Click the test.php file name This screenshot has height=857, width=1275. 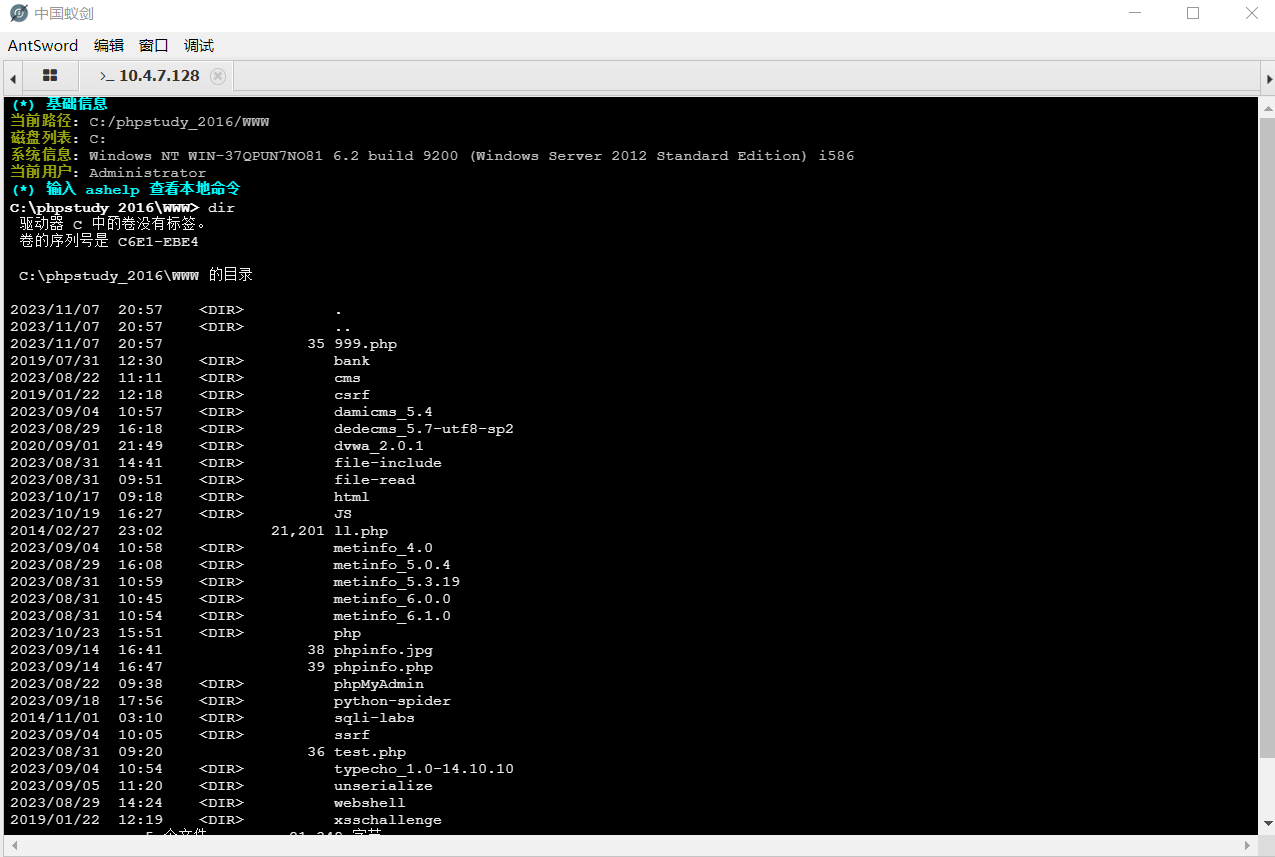(x=370, y=752)
